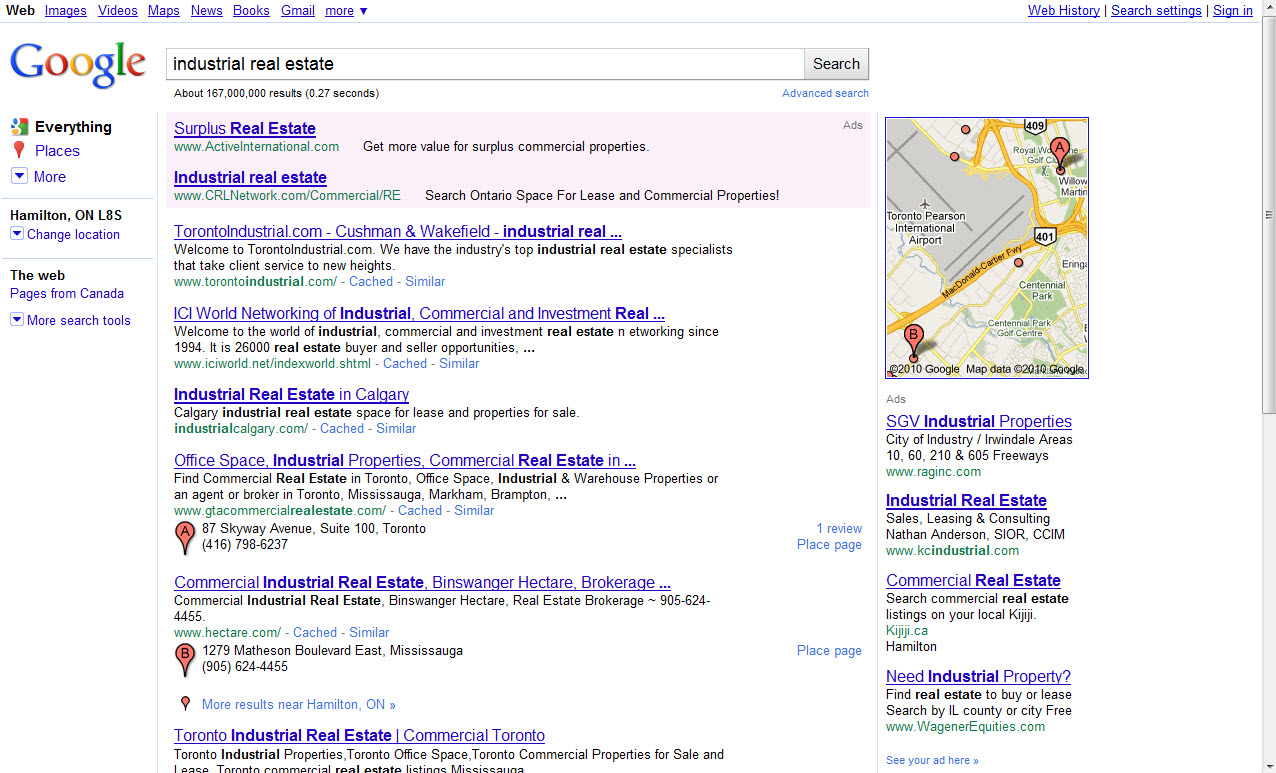Open SGV Industrial Properties ad

[x=979, y=421]
